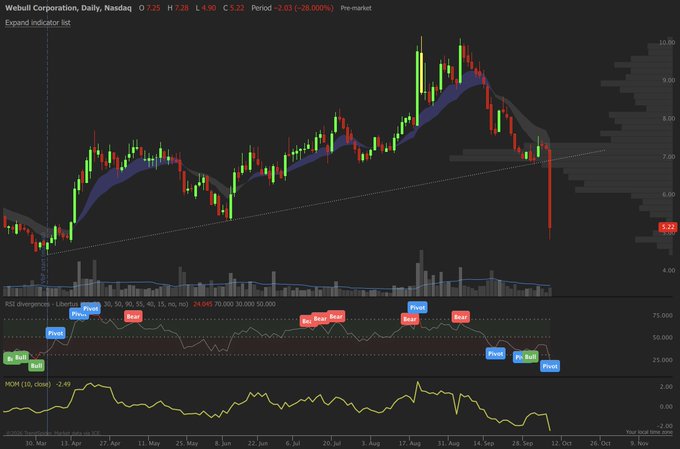
Task: Click the RSI value 24.045 readout
Action: pyautogui.click(x=203, y=304)
